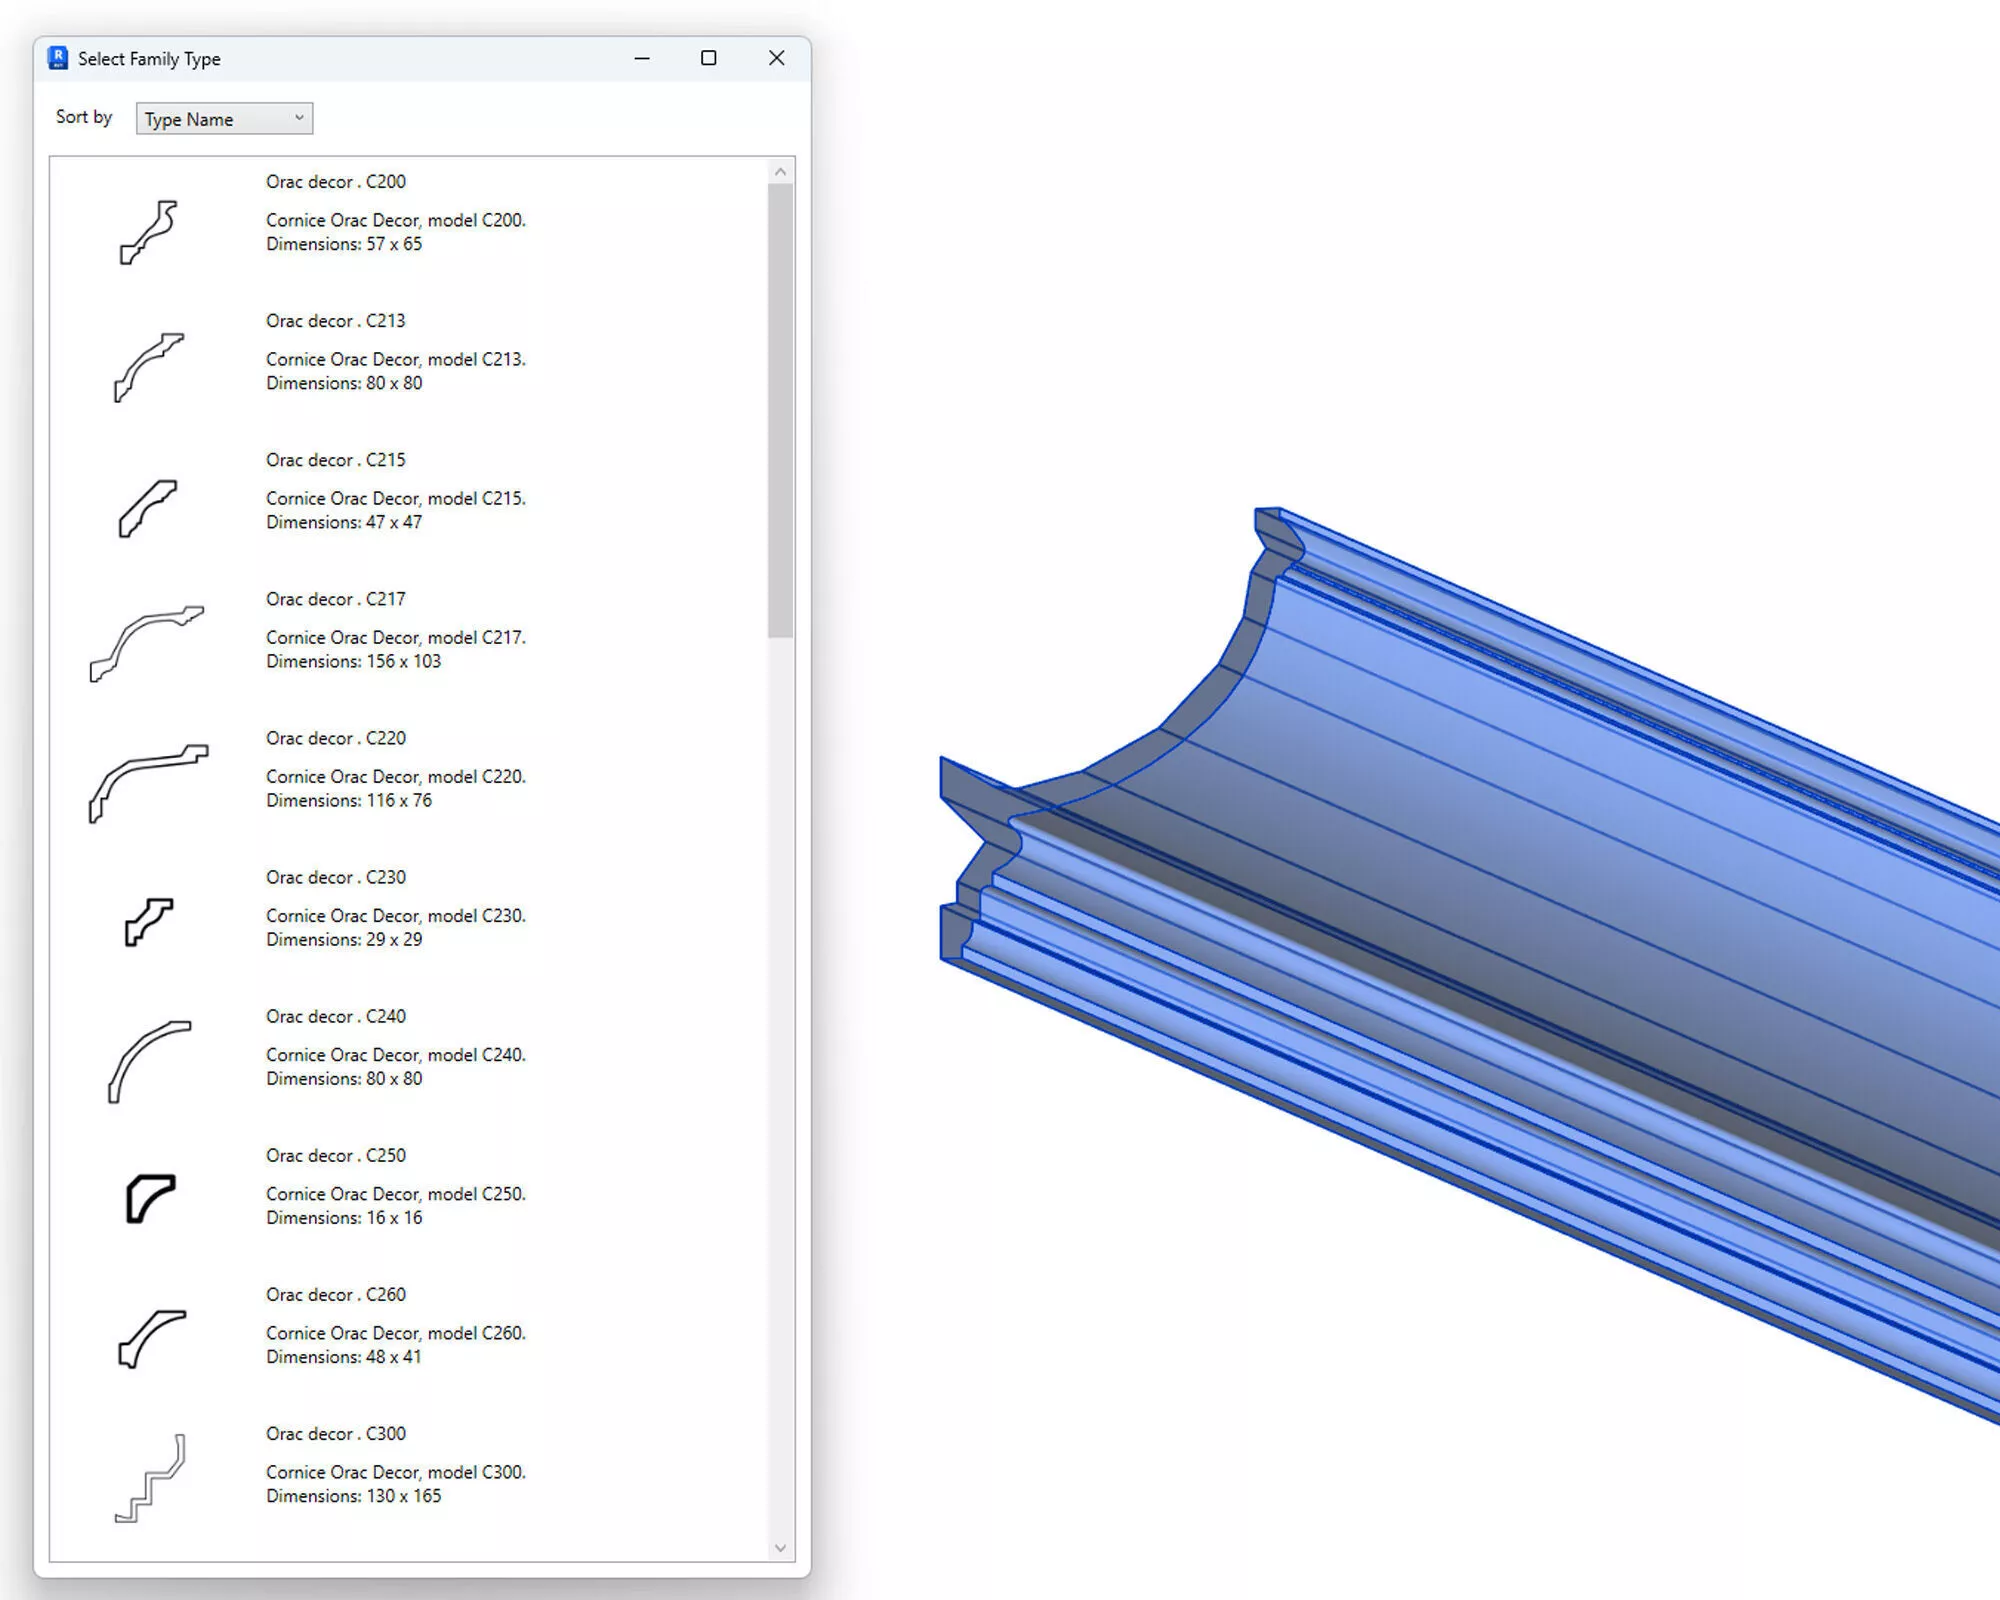Click the 'Select Family Type' window title
This screenshot has width=2000, height=1600.
(149, 59)
